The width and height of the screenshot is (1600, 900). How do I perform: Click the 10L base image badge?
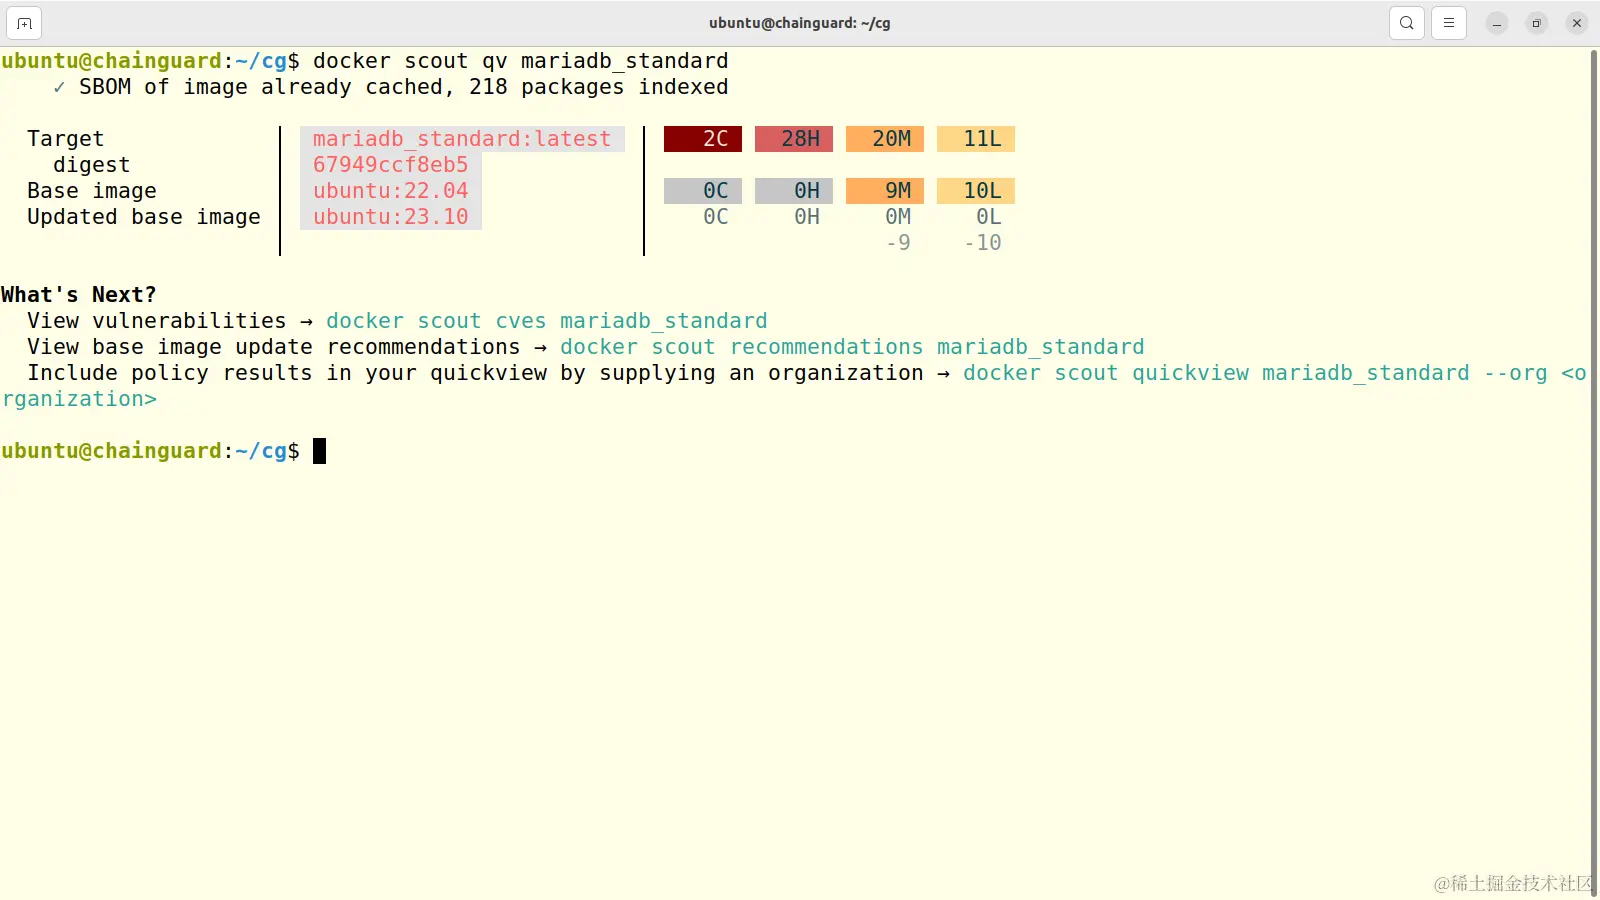976,191
